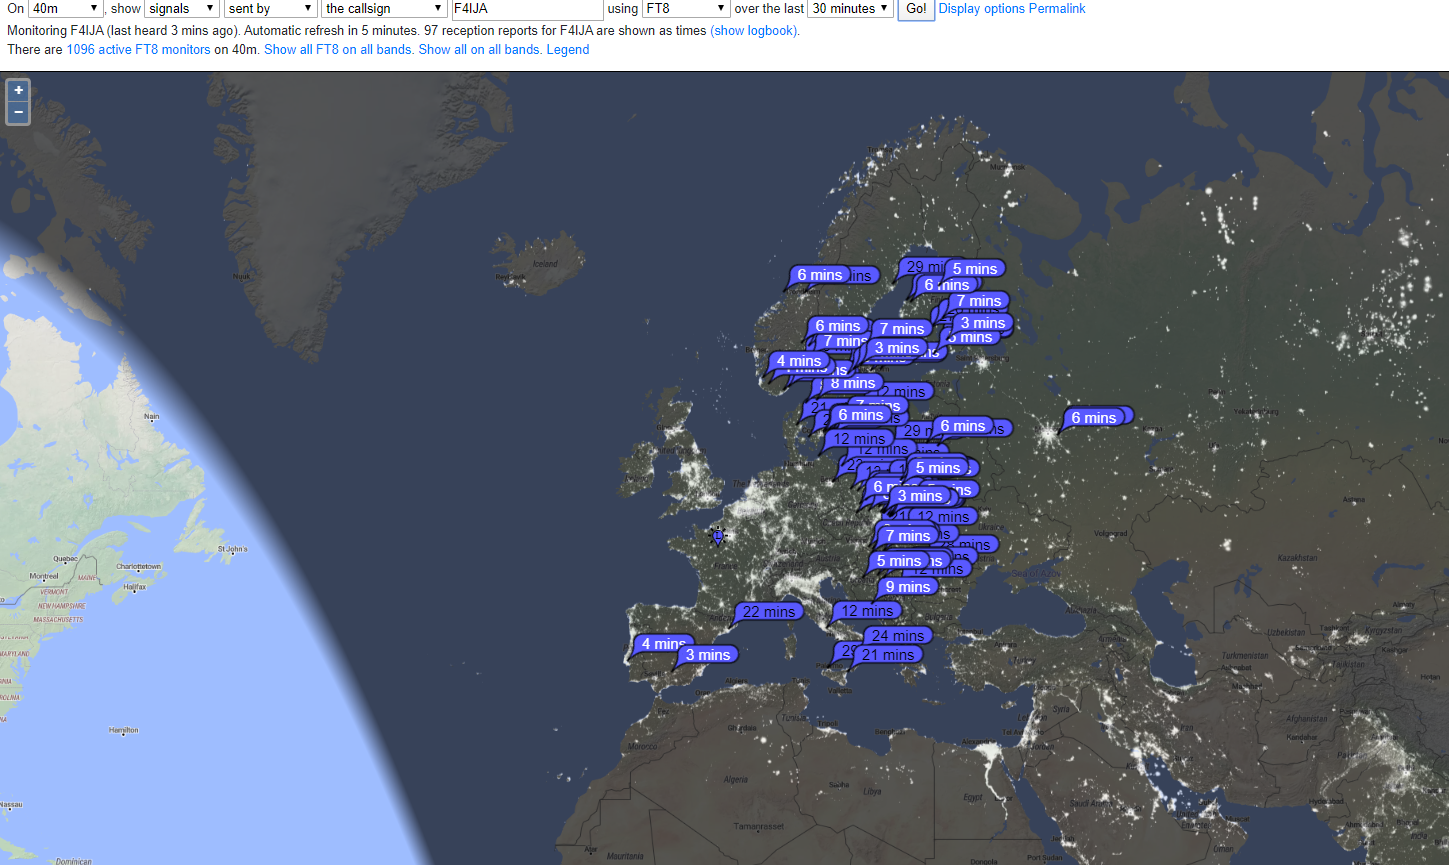Click the F4IJA transmitter marker in France
Image resolution: width=1449 pixels, height=865 pixels.
pyautogui.click(x=716, y=536)
